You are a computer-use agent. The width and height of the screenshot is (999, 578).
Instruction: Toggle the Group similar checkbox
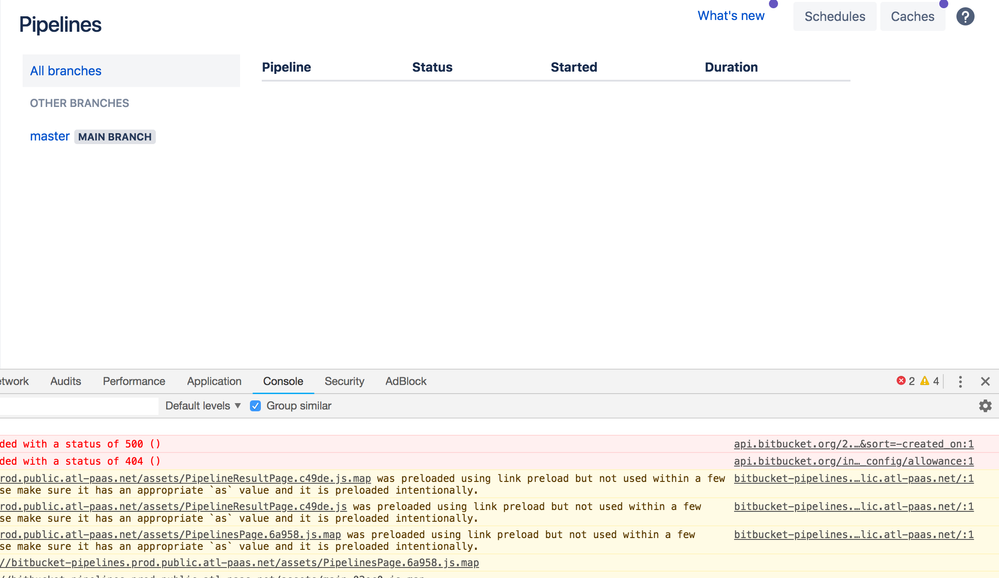255,406
